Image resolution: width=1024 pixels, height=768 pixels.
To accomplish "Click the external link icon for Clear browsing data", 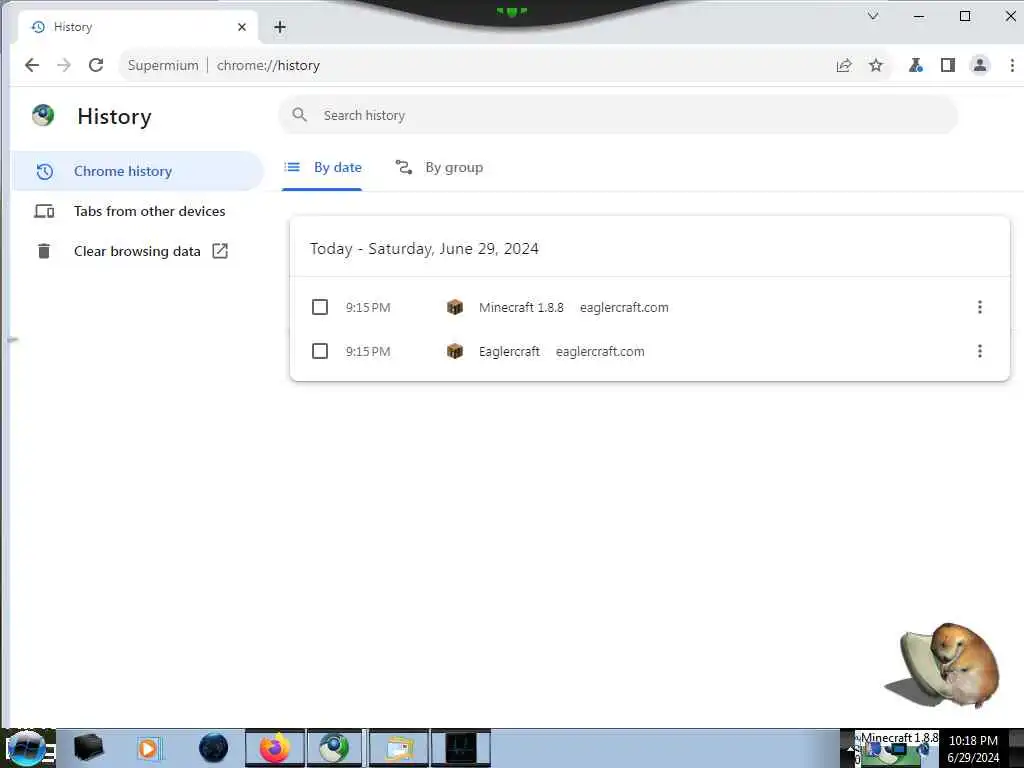I will click(220, 251).
